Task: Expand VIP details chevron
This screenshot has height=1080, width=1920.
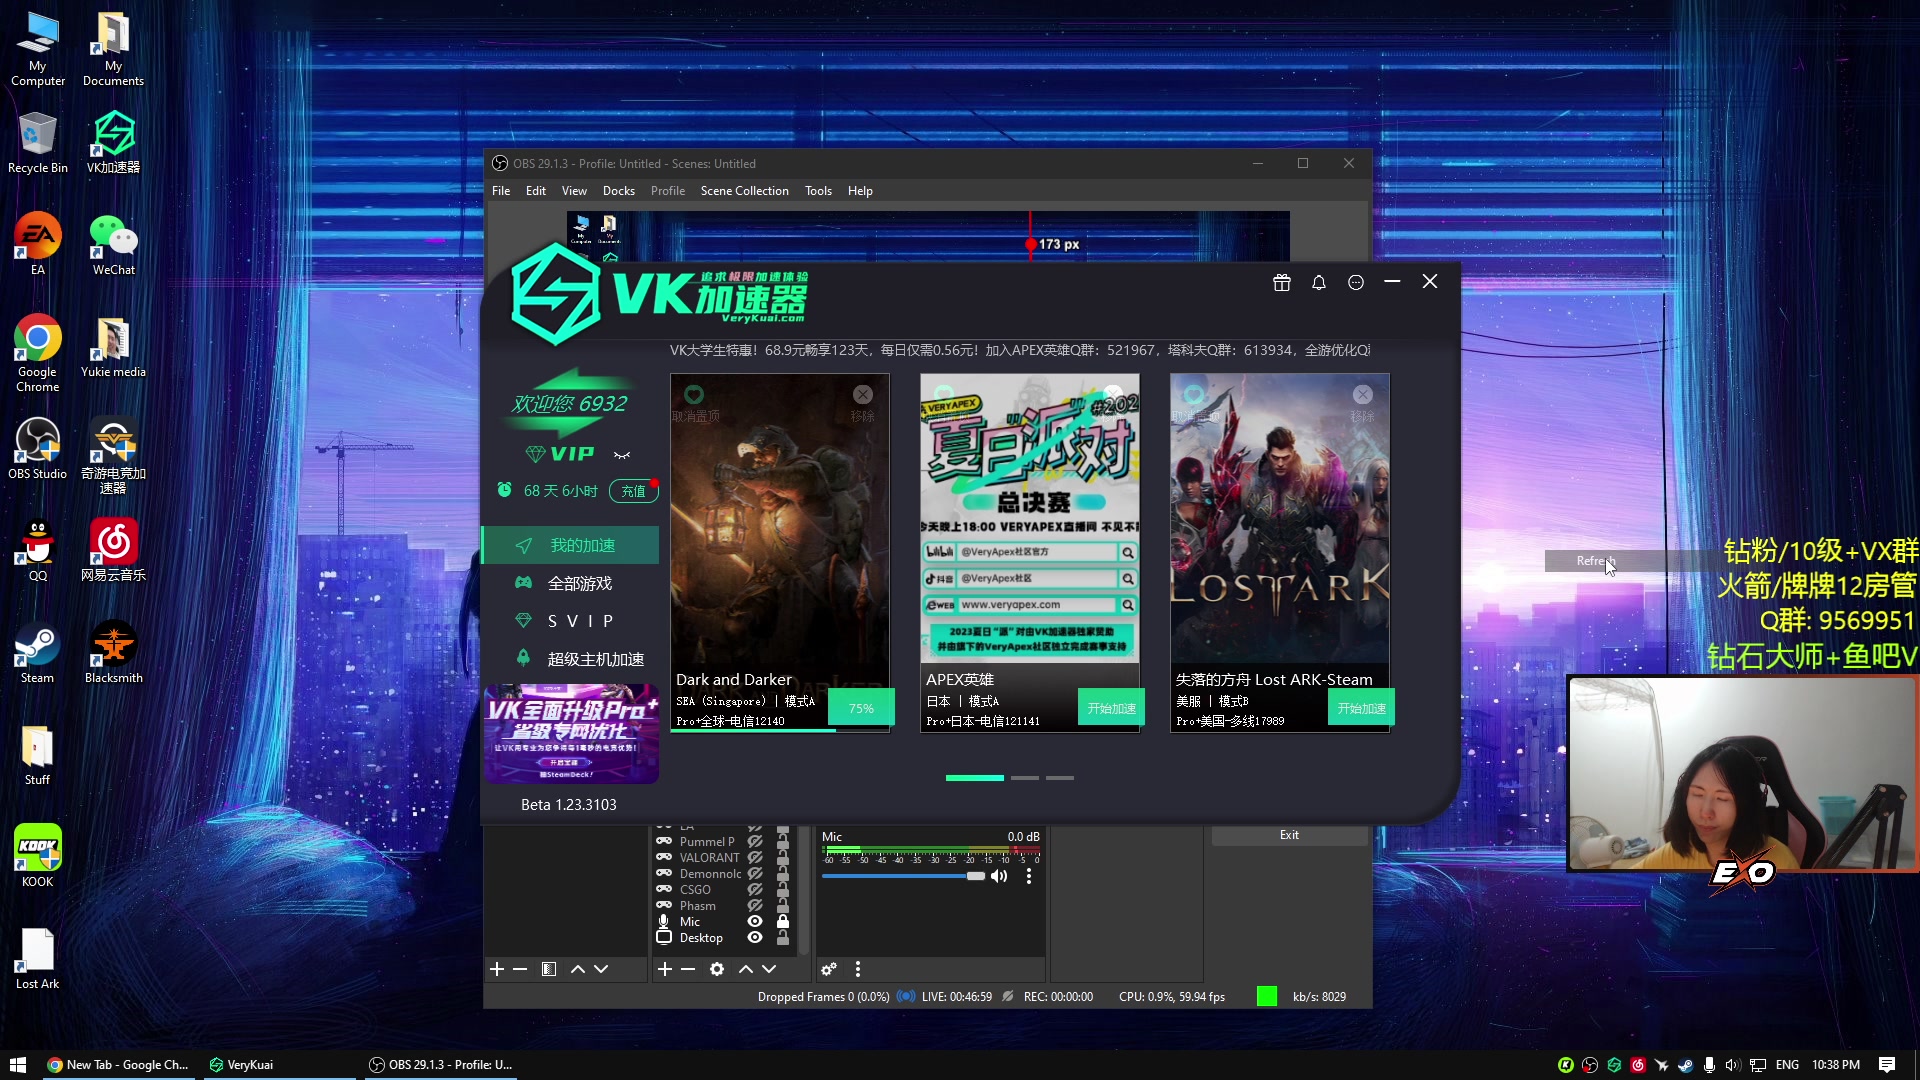Action: pos(622,456)
